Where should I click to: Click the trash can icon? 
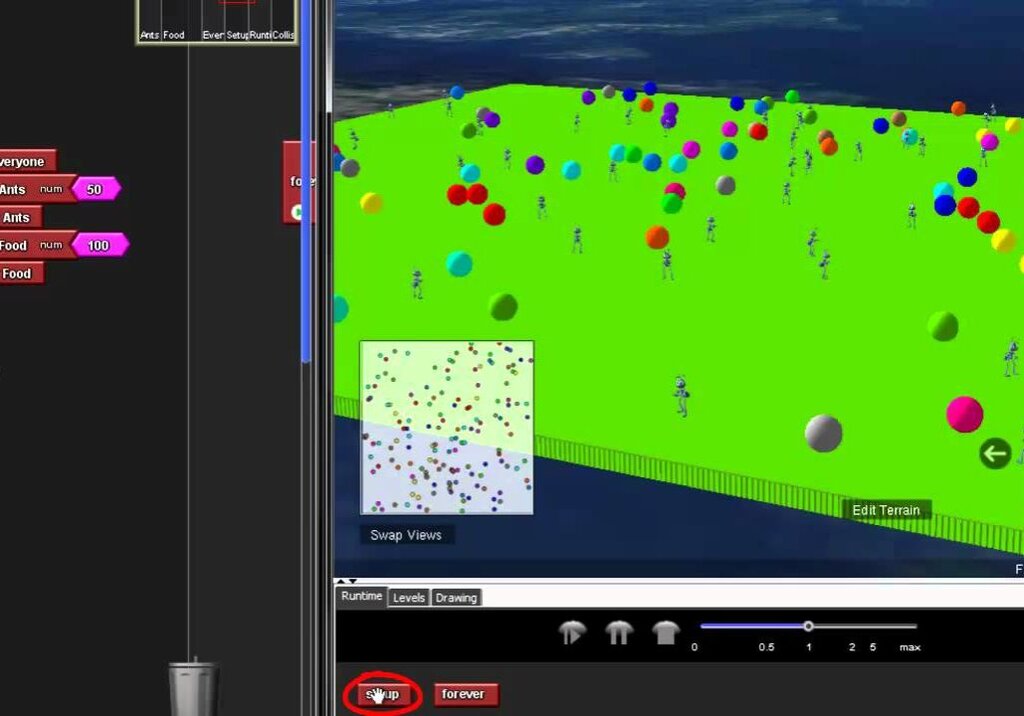tap(193, 687)
